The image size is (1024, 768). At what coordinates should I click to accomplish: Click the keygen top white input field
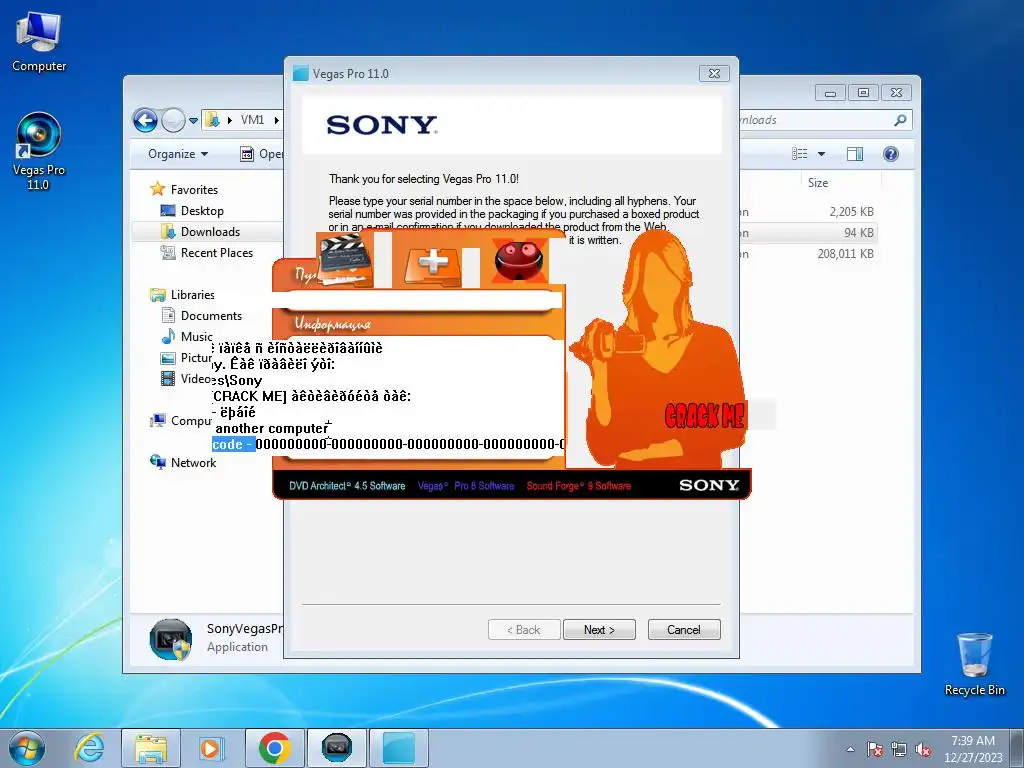[x=418, y=300]
